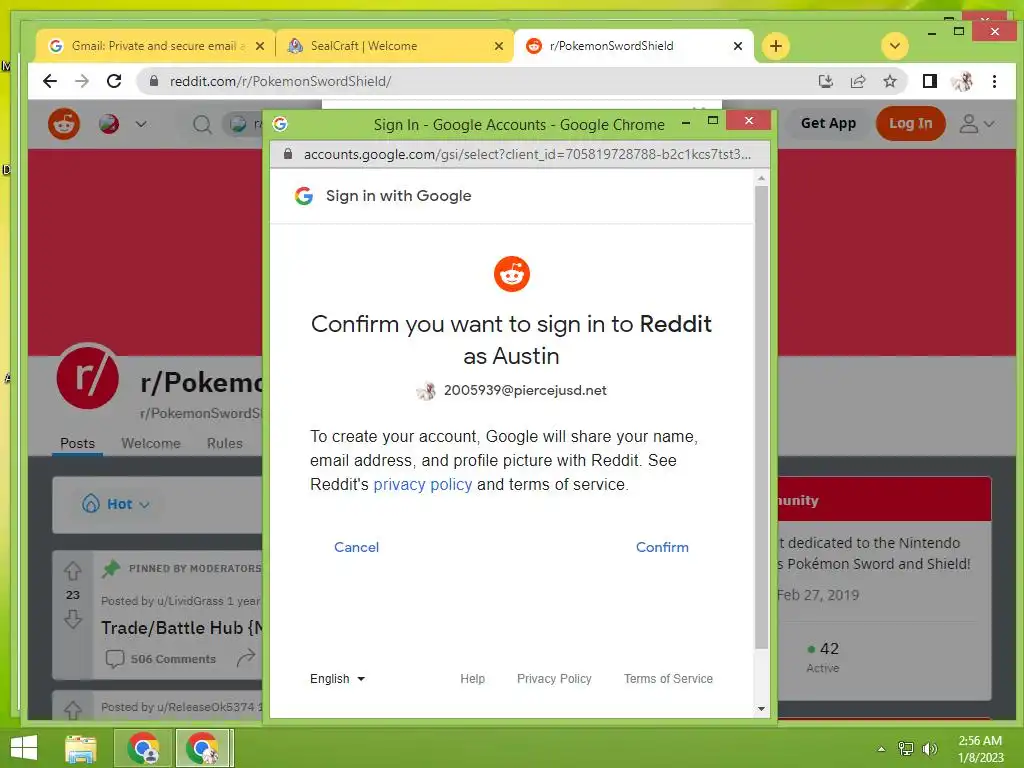Screen dimensions: 1024x768
Task: Bookmark this page with star icon
Action: 889,81
